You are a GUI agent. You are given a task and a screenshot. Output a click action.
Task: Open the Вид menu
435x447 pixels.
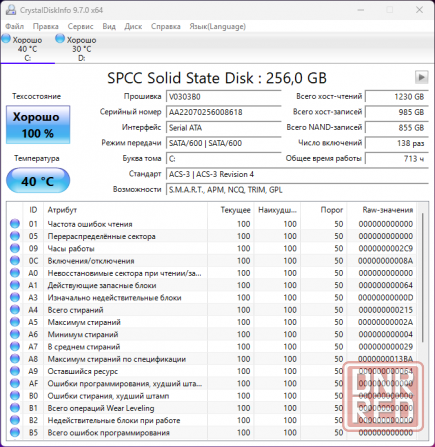[x=109, y=26]
